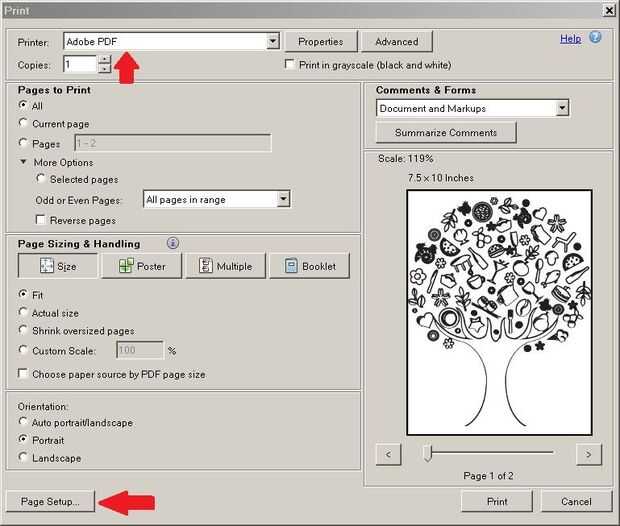Screen dimensions: 620x526
Task: Increase copies with the up stepper arrow
Action: 104,59
